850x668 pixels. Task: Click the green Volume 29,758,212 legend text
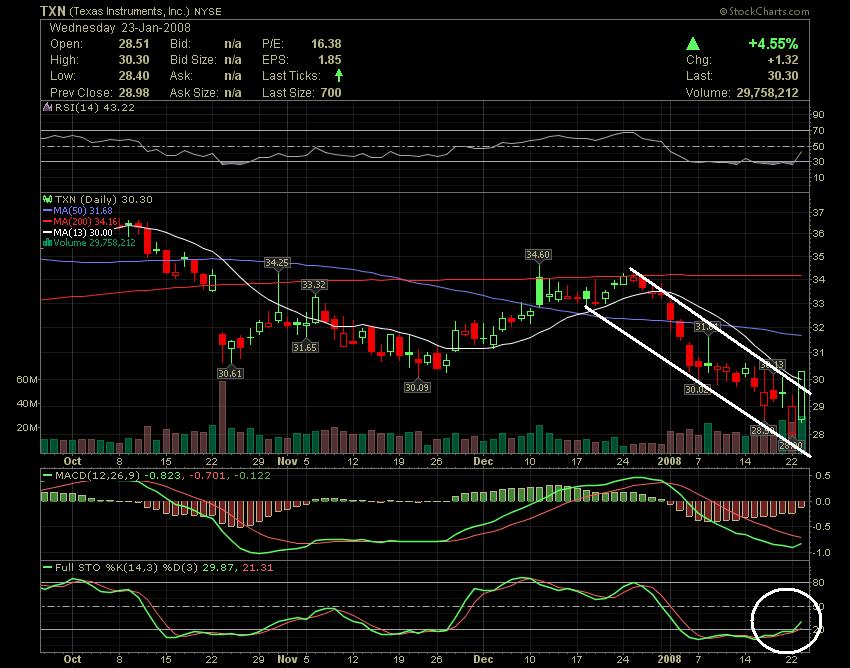click(94, 243)
